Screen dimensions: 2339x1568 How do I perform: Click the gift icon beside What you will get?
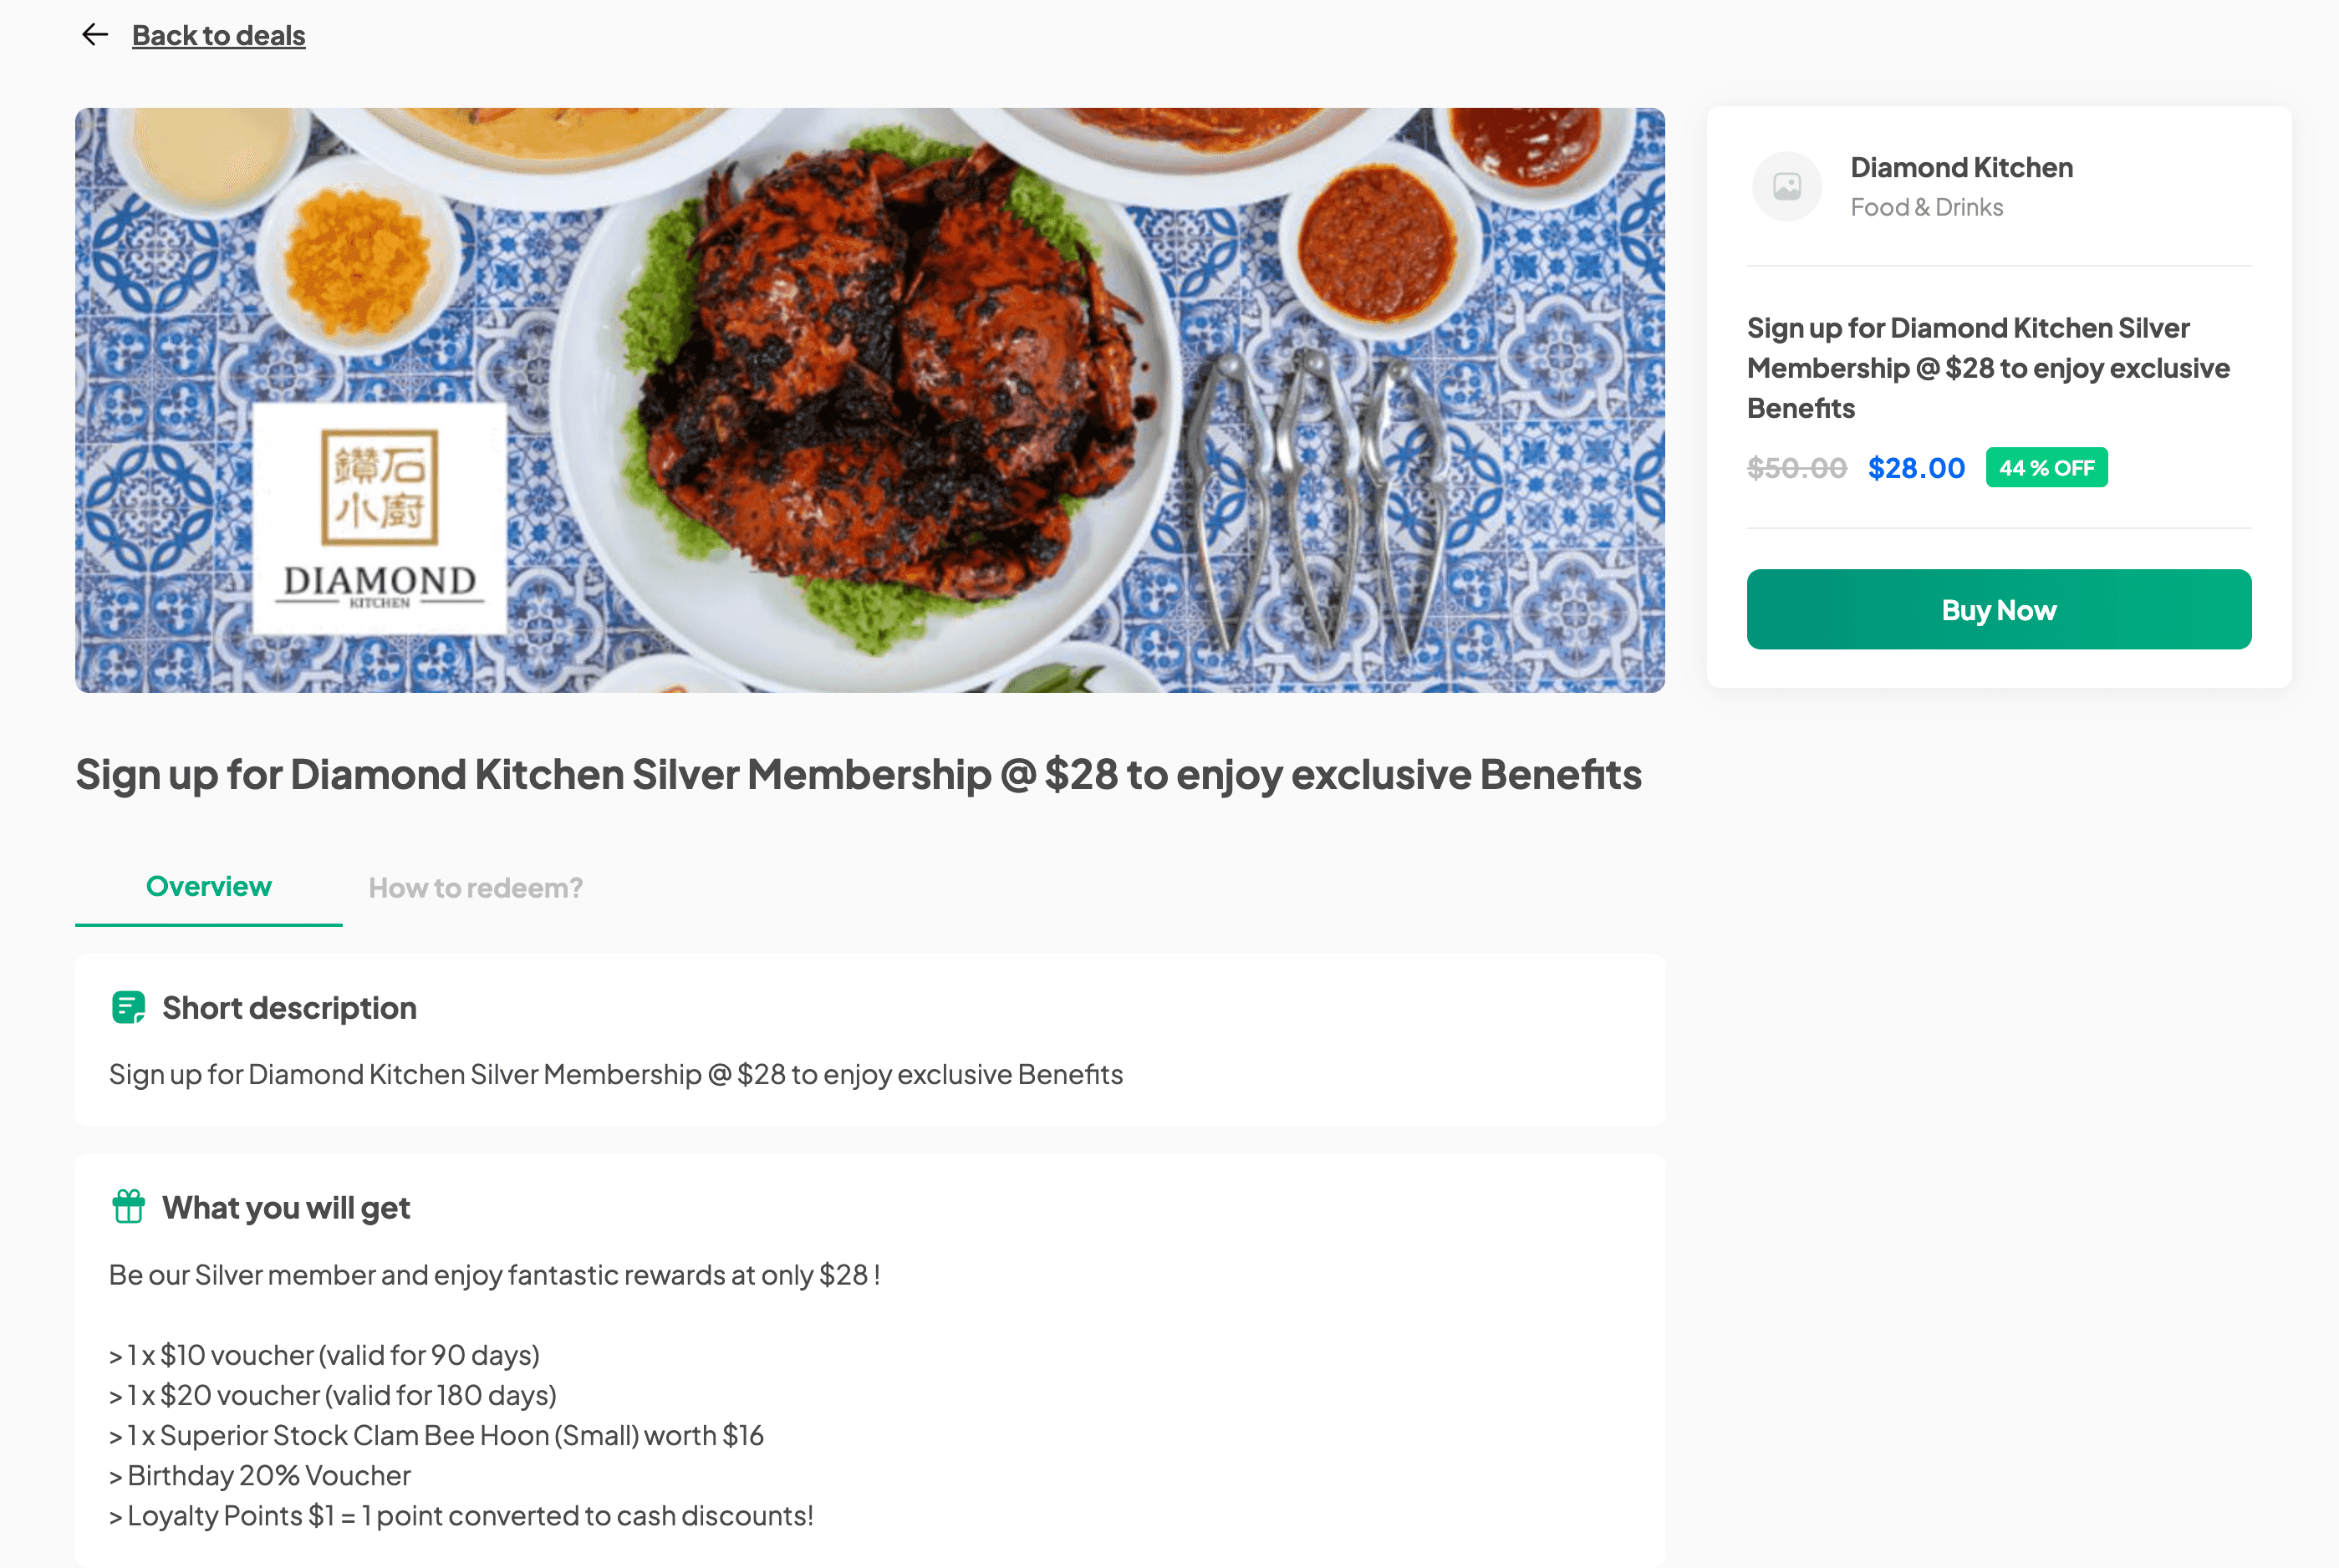[128, 1207]
